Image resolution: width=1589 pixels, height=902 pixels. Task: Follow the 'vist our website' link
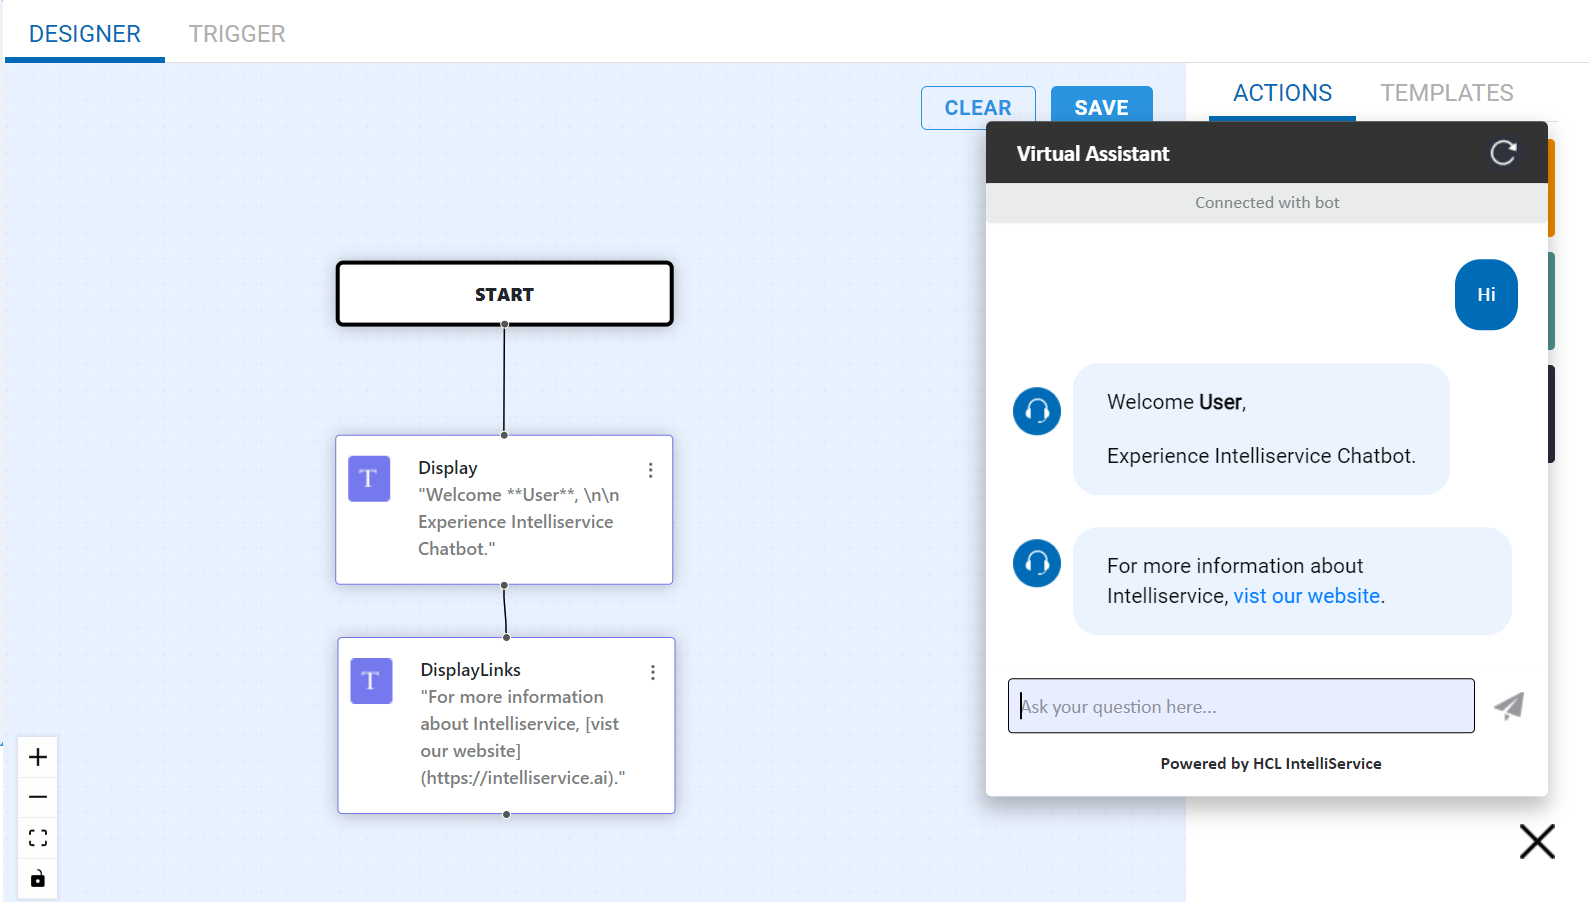click(1307, 596)
